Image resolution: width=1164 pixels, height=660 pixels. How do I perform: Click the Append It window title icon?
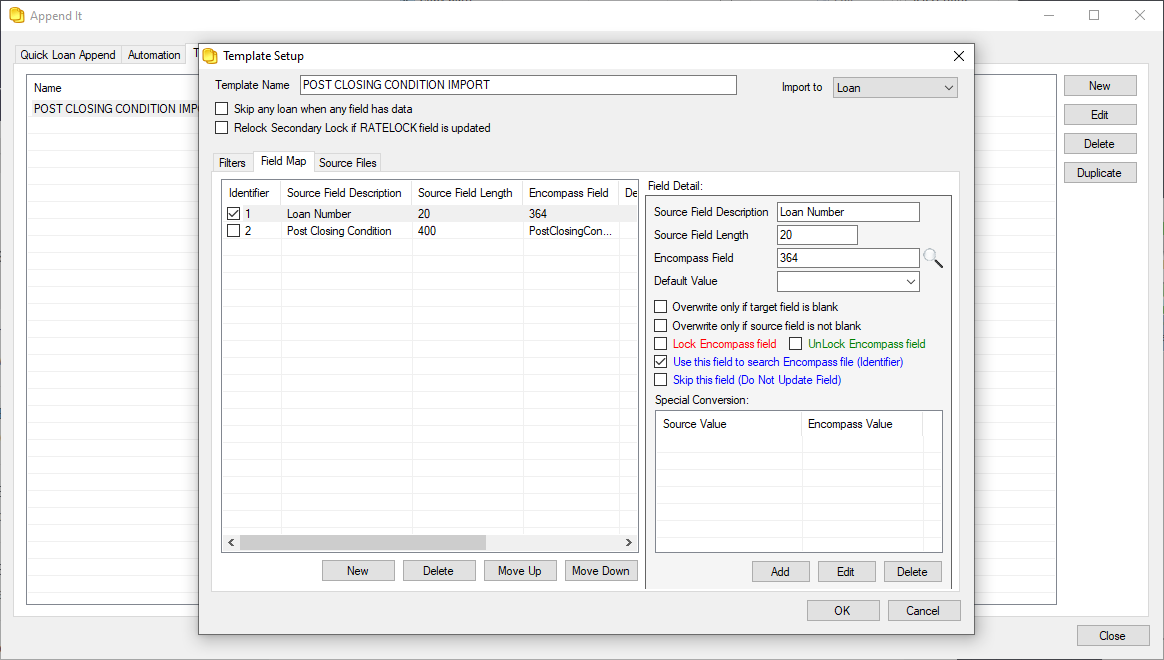pyautogui.click(x=16, y=16)
